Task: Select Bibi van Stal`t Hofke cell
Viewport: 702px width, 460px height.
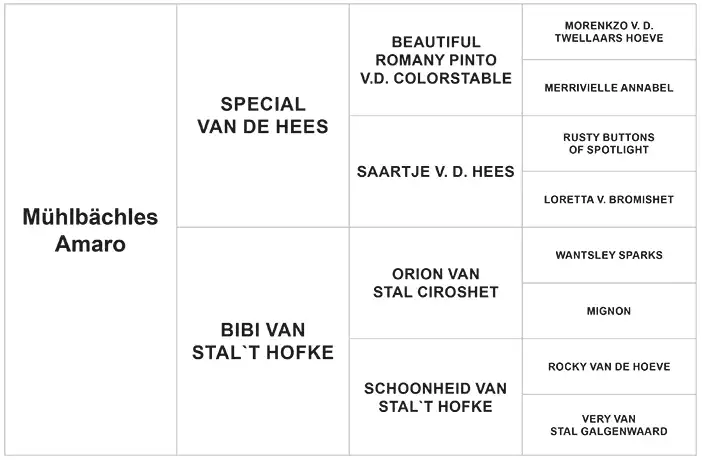Action: pyautogui.click(x=263, y=341)
